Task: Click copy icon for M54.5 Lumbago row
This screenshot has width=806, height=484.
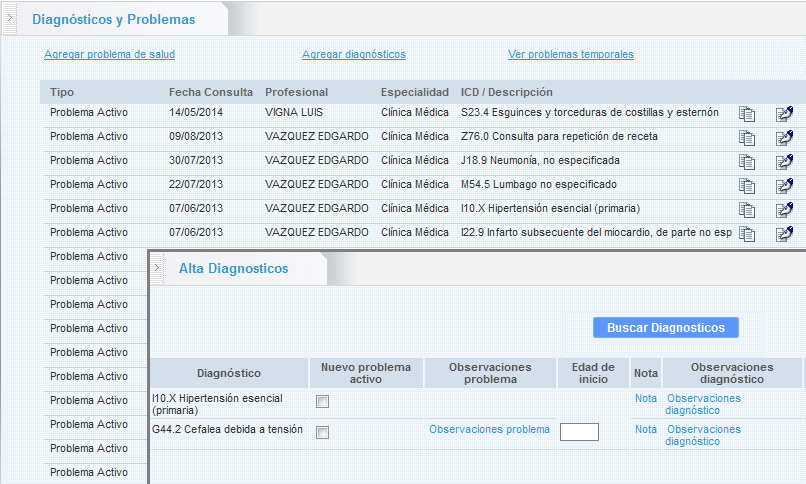Action: tap(746, 186)
